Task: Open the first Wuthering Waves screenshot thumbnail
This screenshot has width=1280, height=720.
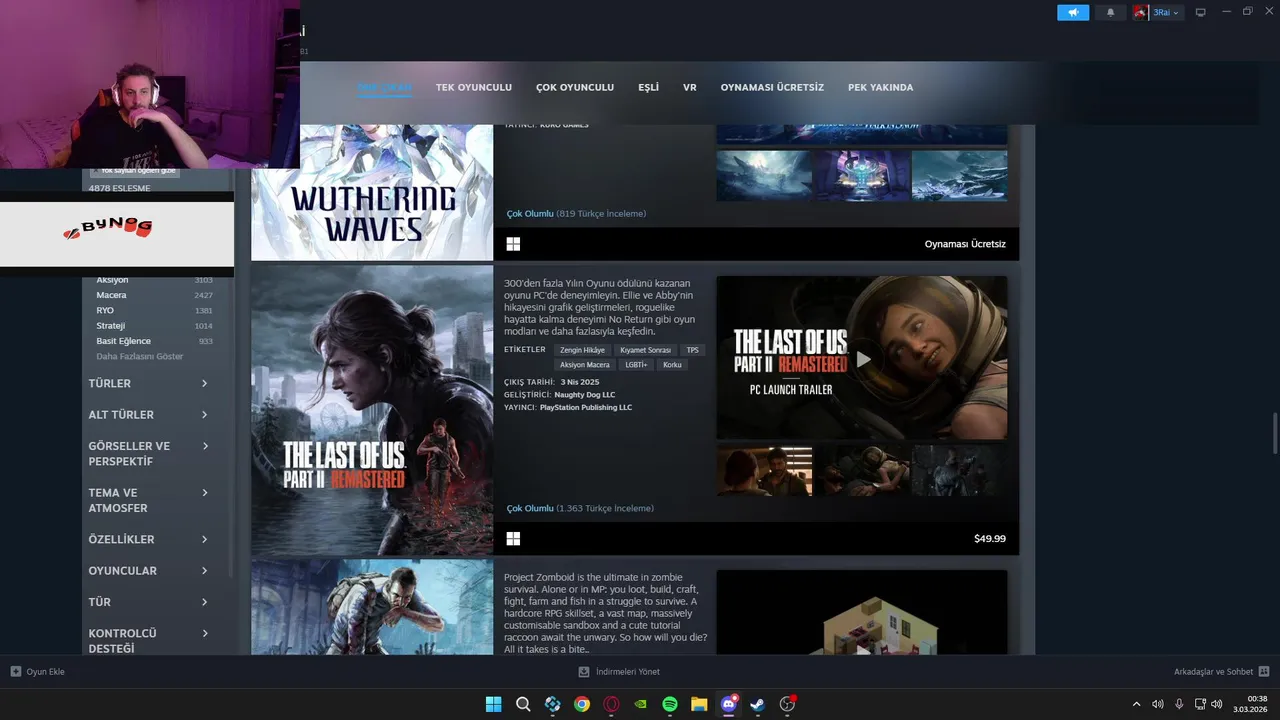Action: (x=764, y=176)
